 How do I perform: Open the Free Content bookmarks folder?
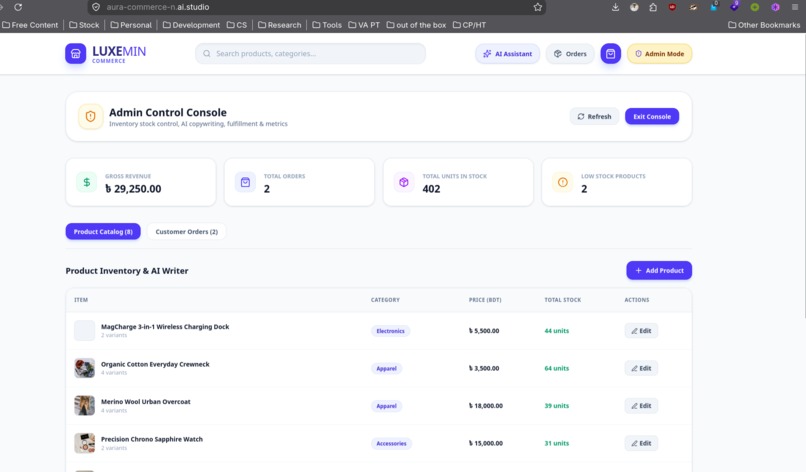30,25
